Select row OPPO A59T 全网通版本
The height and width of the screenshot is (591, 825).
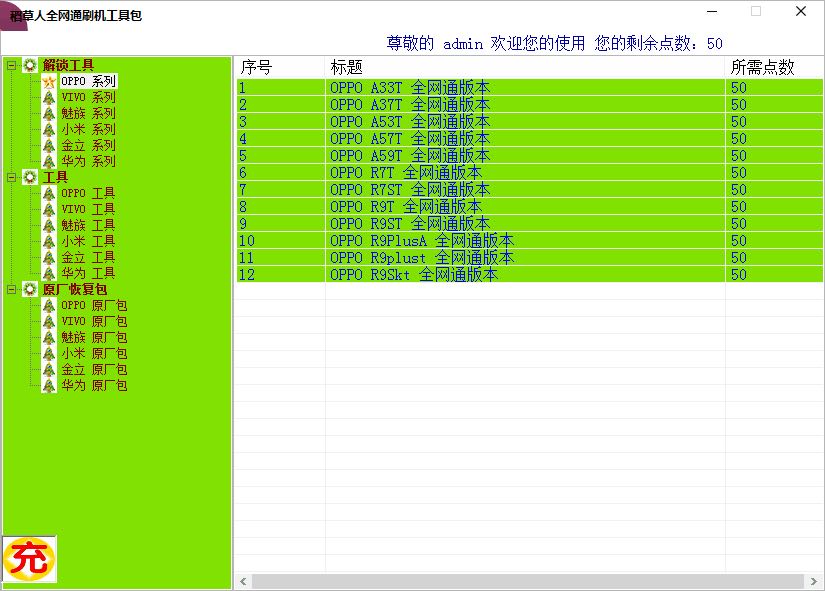[x=530, y=156]
